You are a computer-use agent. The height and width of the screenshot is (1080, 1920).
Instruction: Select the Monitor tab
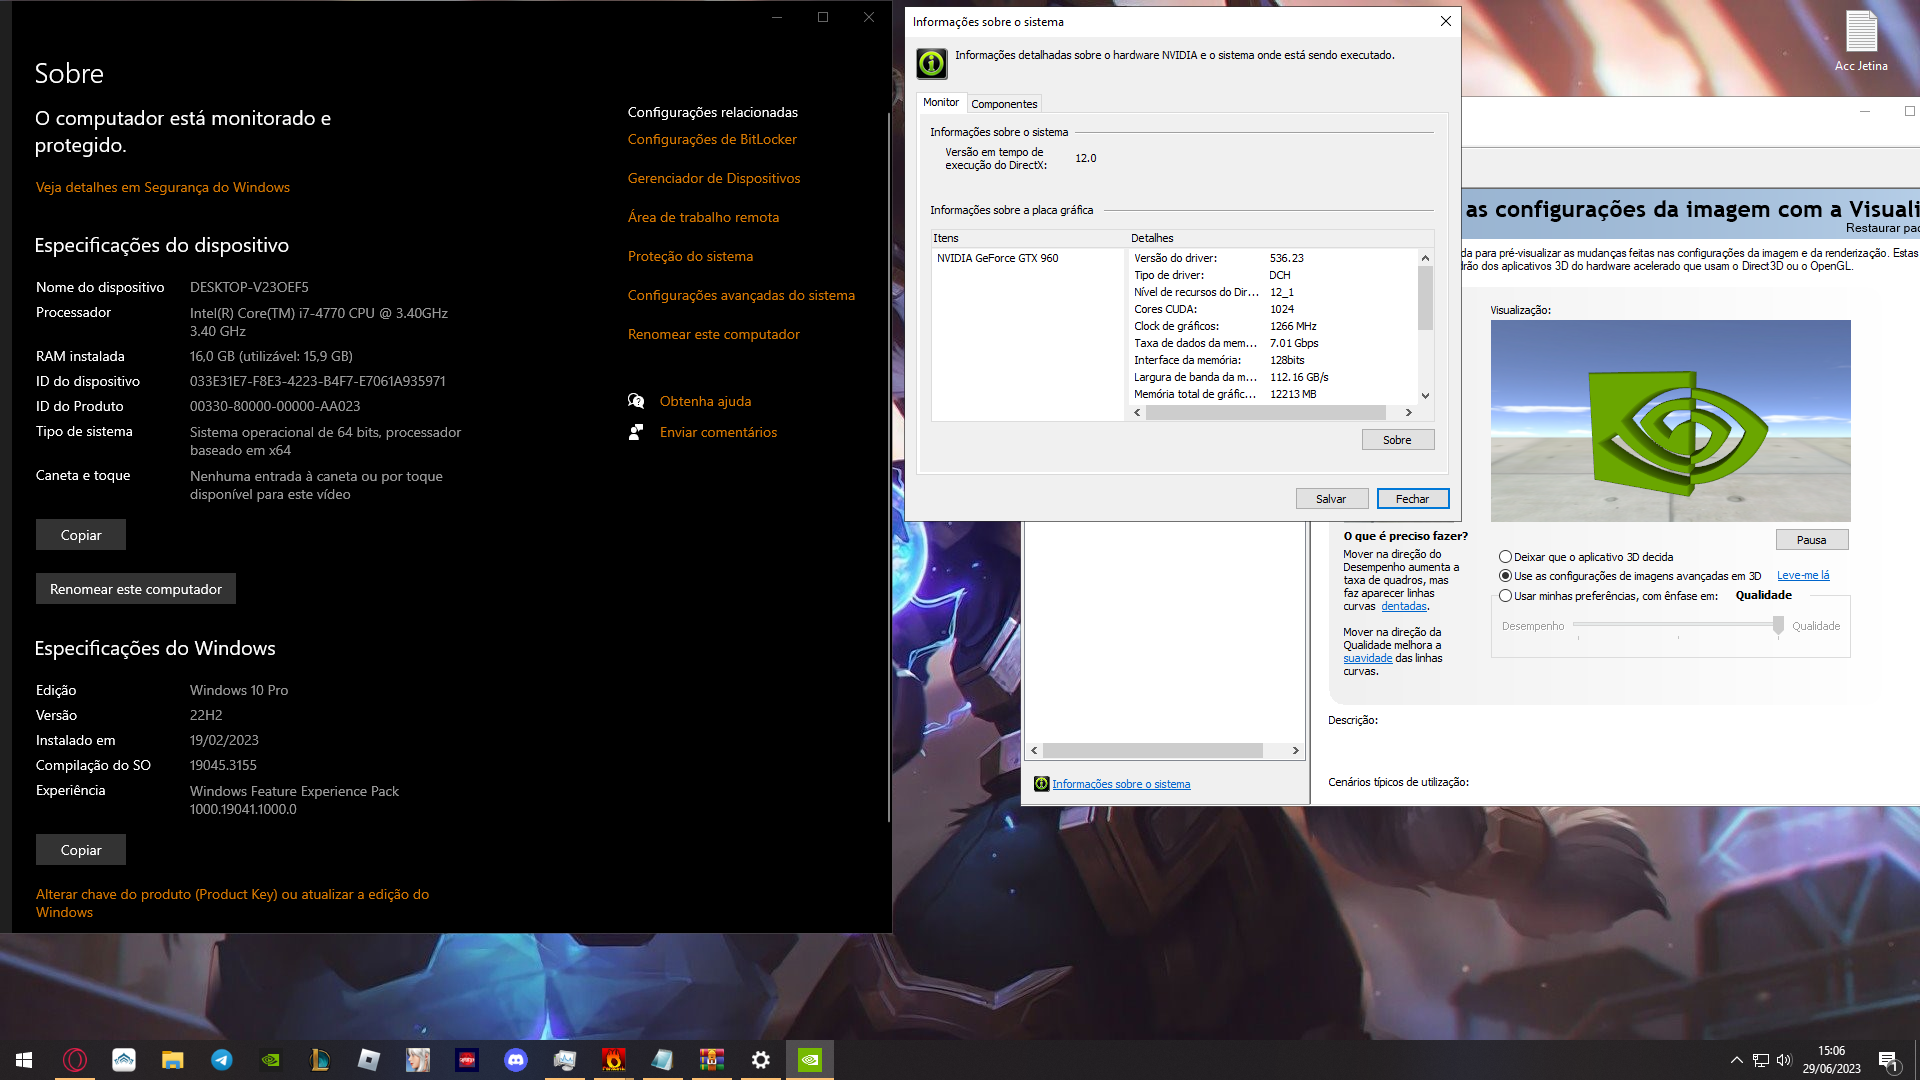pos(941,102)
